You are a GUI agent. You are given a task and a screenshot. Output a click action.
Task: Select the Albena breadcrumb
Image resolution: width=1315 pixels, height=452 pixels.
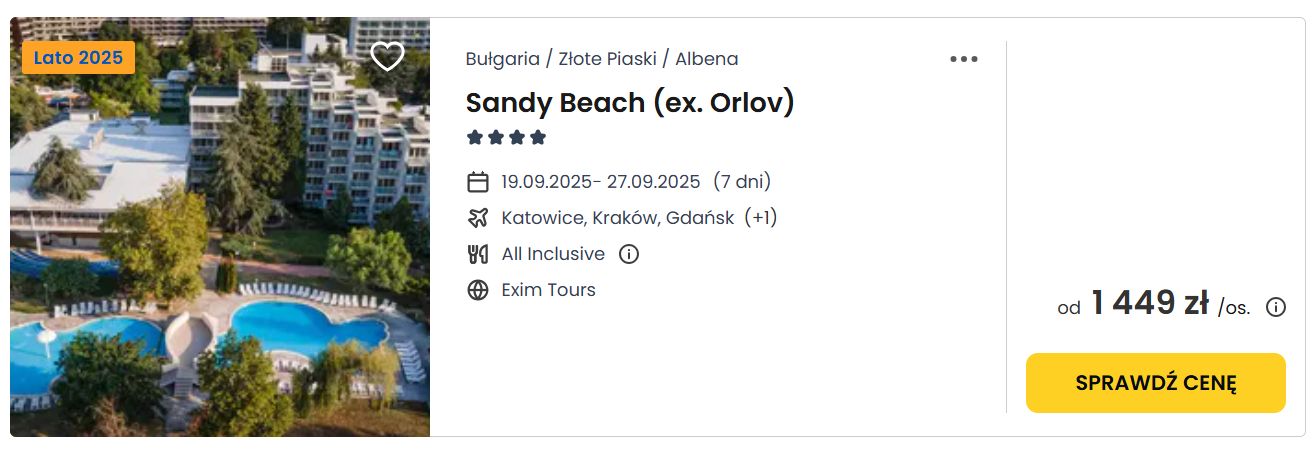(x=706, y=59)
